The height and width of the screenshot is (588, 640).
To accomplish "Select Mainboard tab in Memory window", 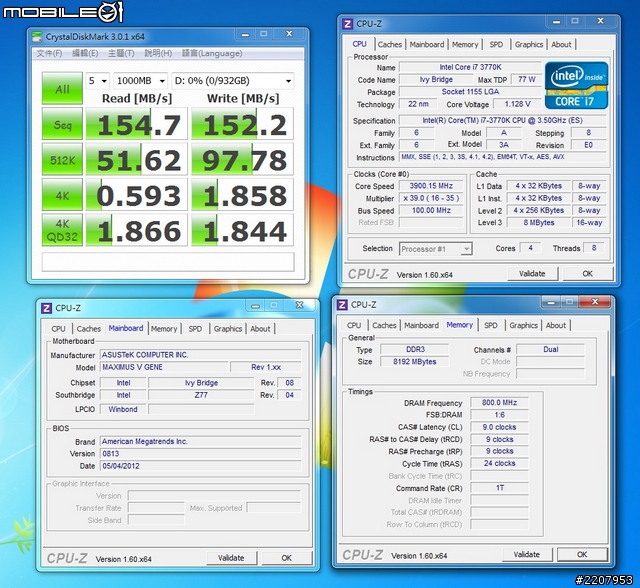I will [x=422, y=325].
